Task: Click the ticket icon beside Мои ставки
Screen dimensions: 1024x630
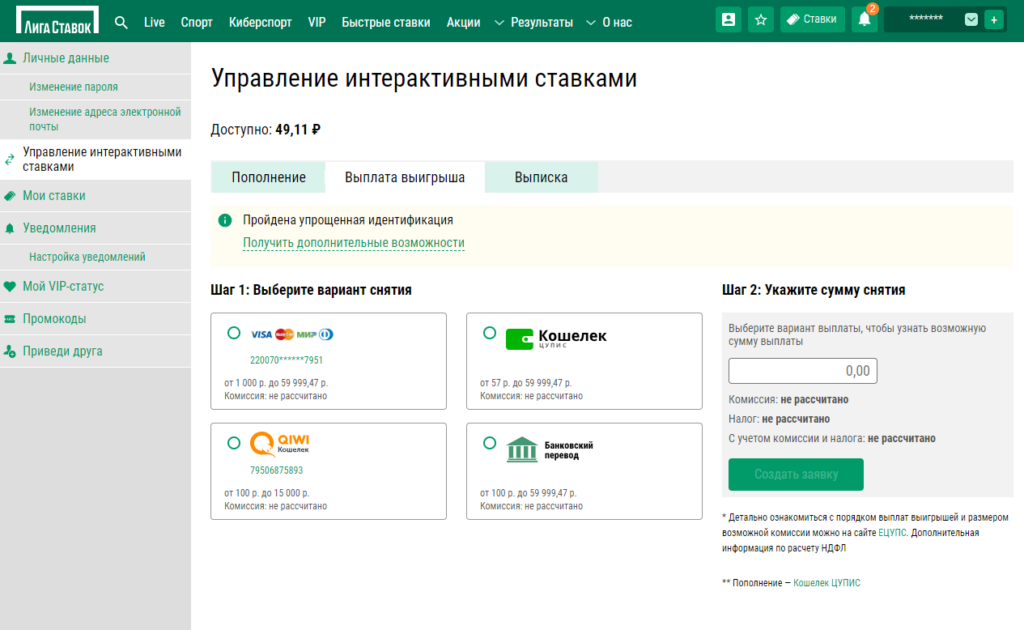Action: [x=10, y=196]
